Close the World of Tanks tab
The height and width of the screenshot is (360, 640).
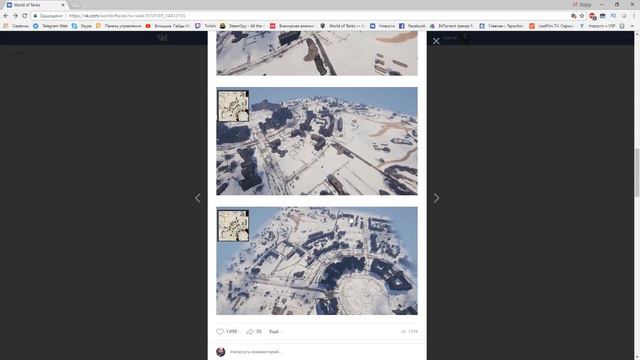tap(63, 5)
